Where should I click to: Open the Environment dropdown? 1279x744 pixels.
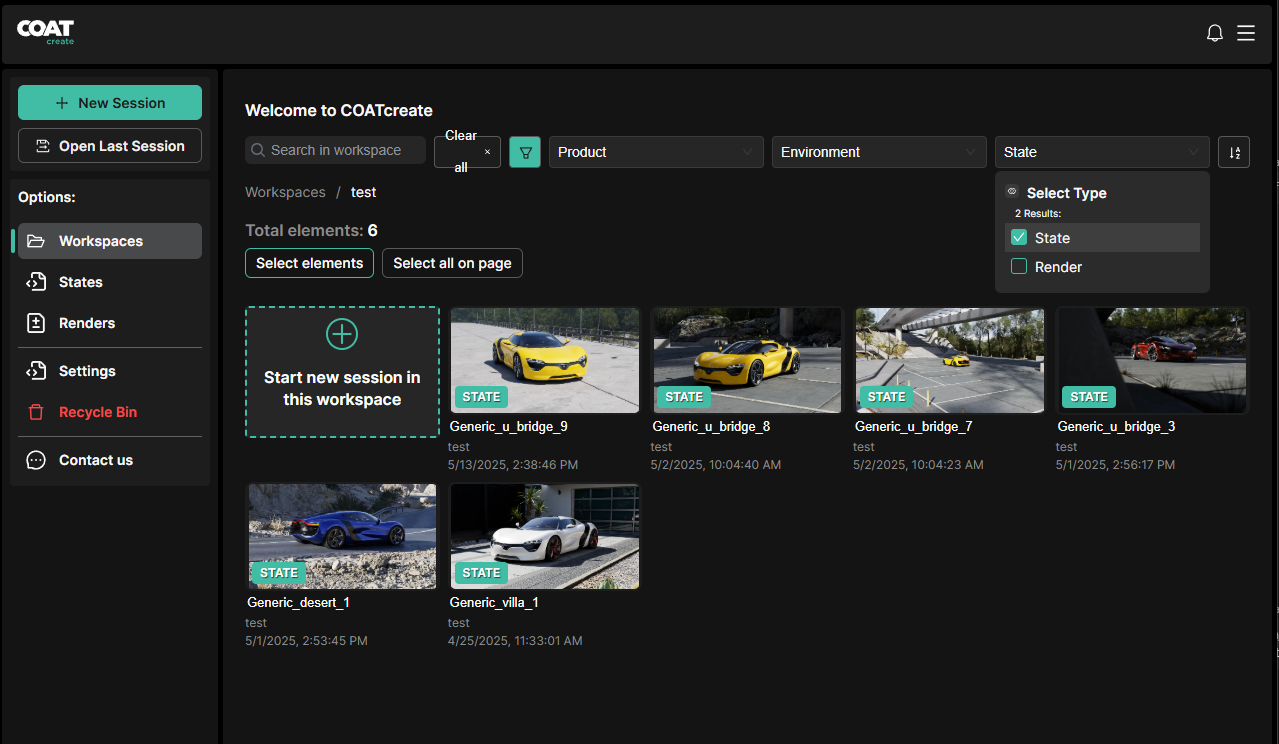878,152
